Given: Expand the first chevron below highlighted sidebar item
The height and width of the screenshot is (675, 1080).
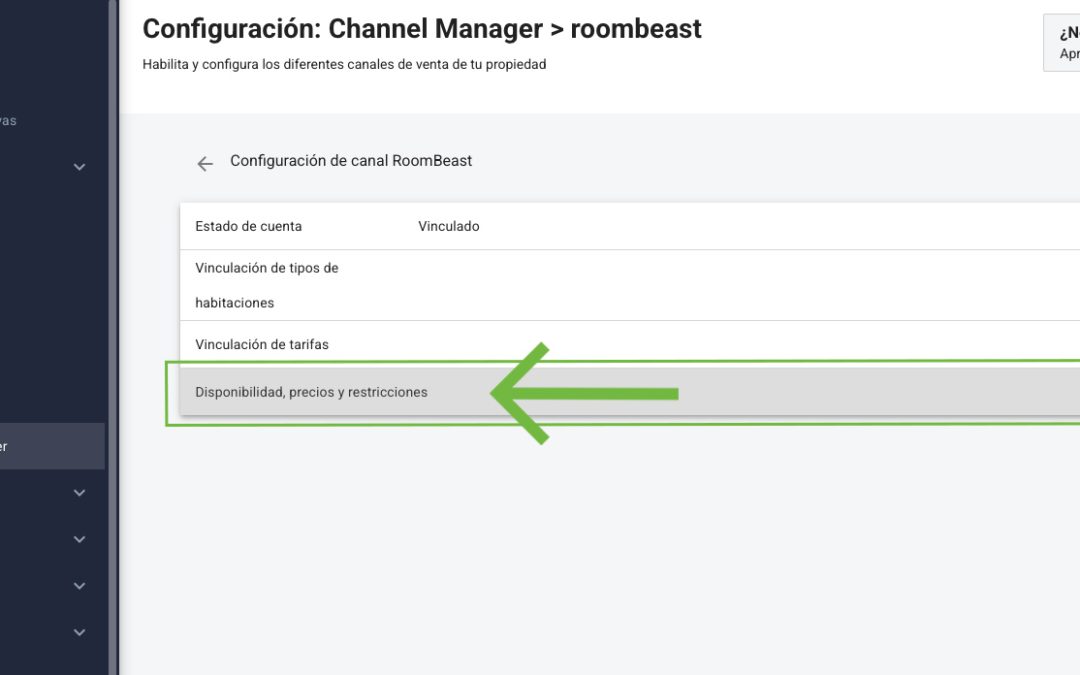Looking at the screenshot, I should click(x=79, y=492).
